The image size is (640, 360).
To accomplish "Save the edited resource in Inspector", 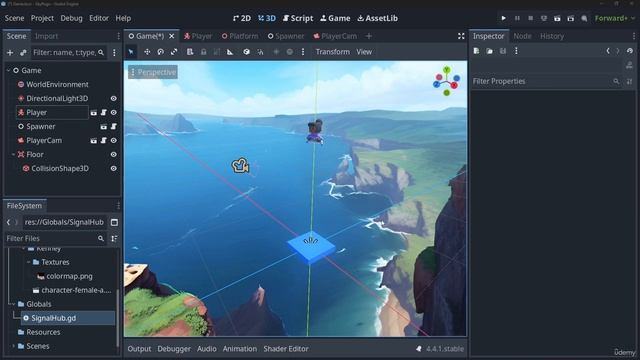I will pyautogui.click(x=503, y=51).
